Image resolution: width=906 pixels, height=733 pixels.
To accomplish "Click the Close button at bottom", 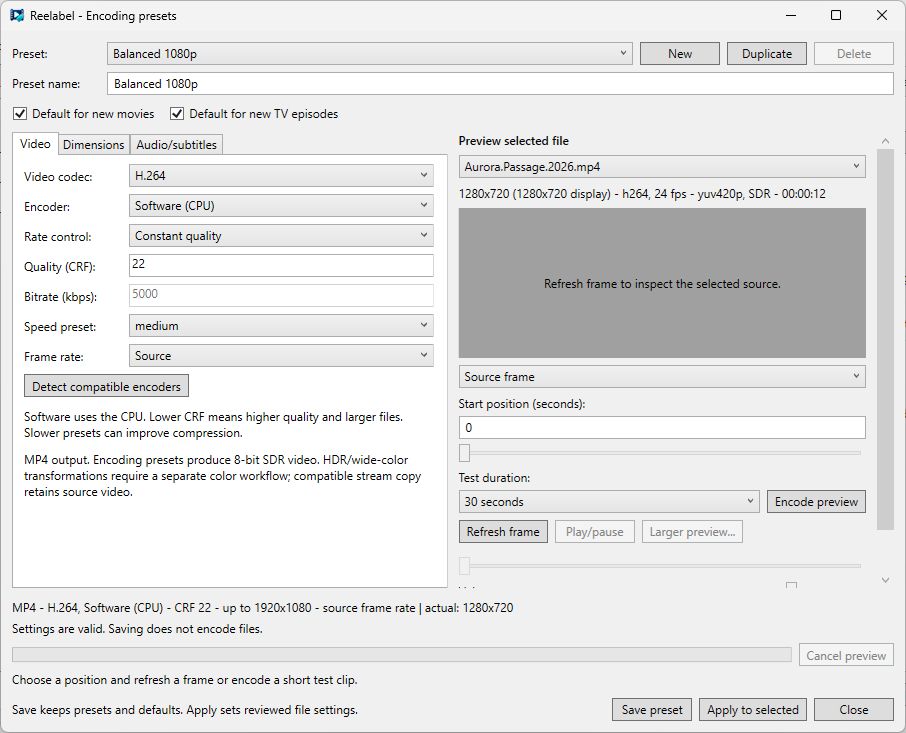I will 854,710.
